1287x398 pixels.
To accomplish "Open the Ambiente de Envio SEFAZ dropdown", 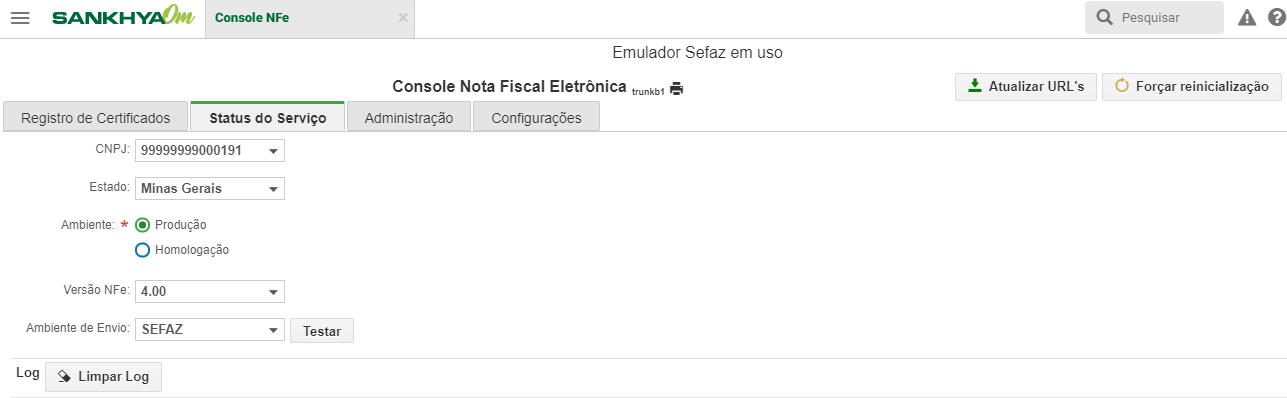I will 210,330.
